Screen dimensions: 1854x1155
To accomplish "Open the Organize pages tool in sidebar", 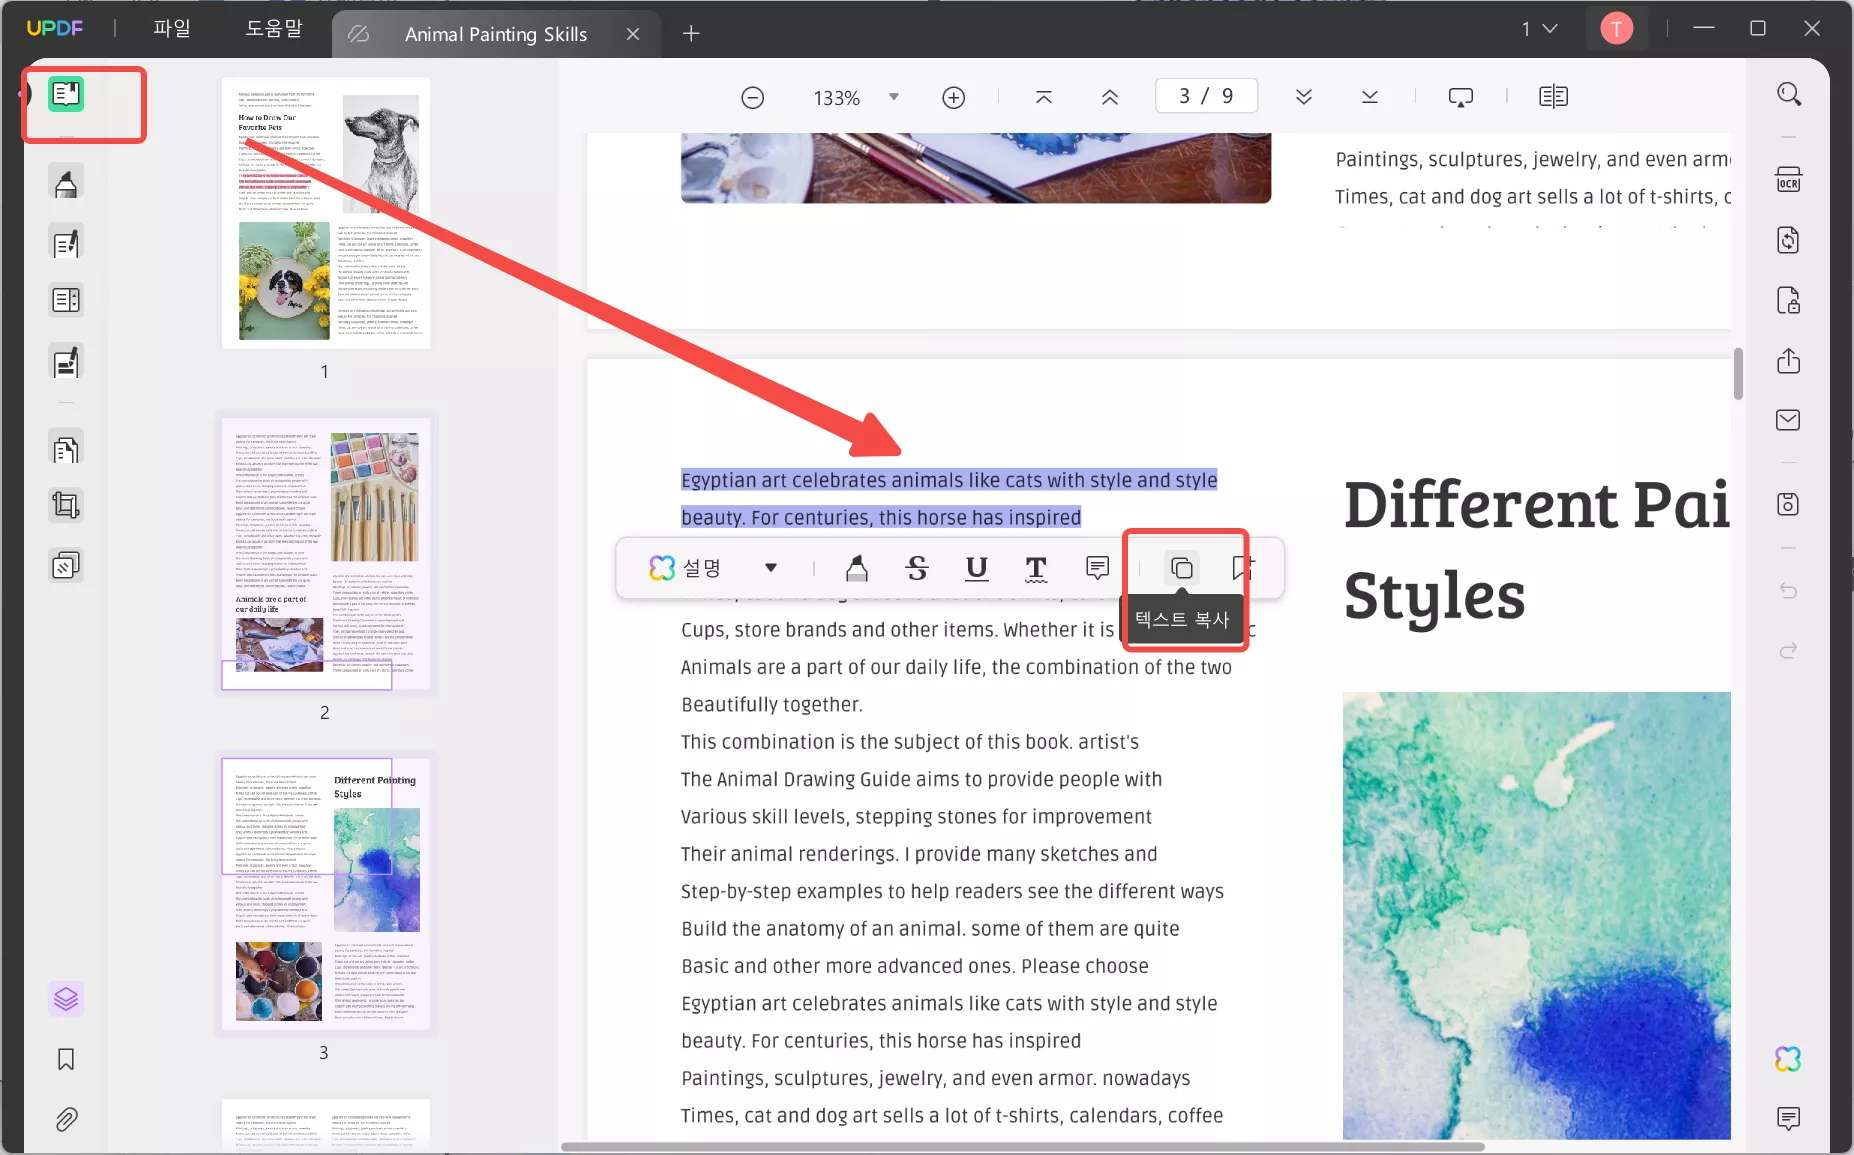I will 66,450.
